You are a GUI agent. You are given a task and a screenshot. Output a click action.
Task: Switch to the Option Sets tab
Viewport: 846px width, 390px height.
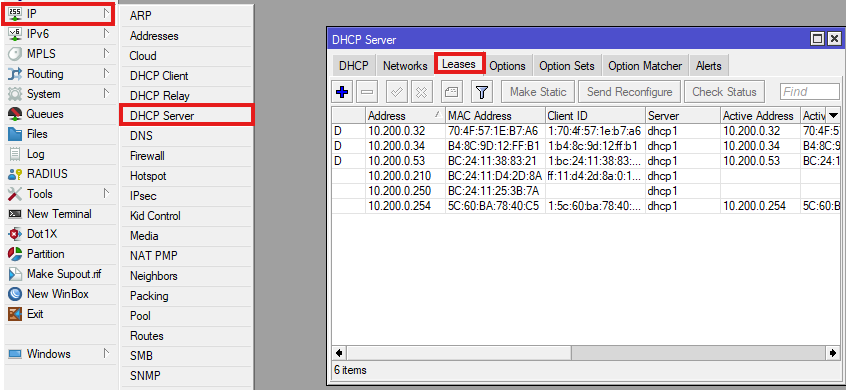(x=567, y=66)
